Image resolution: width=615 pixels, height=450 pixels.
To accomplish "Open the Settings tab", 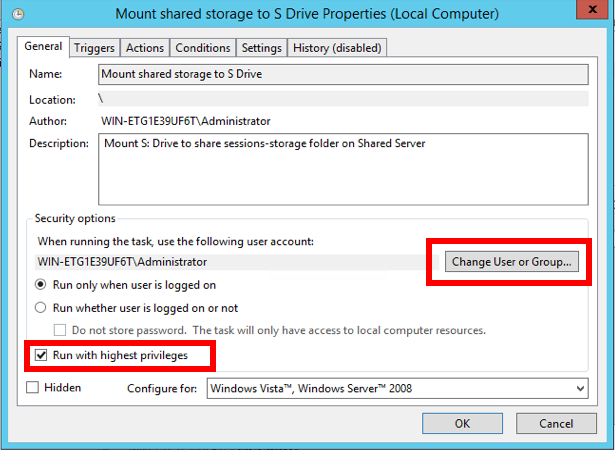I will [261, 48].
